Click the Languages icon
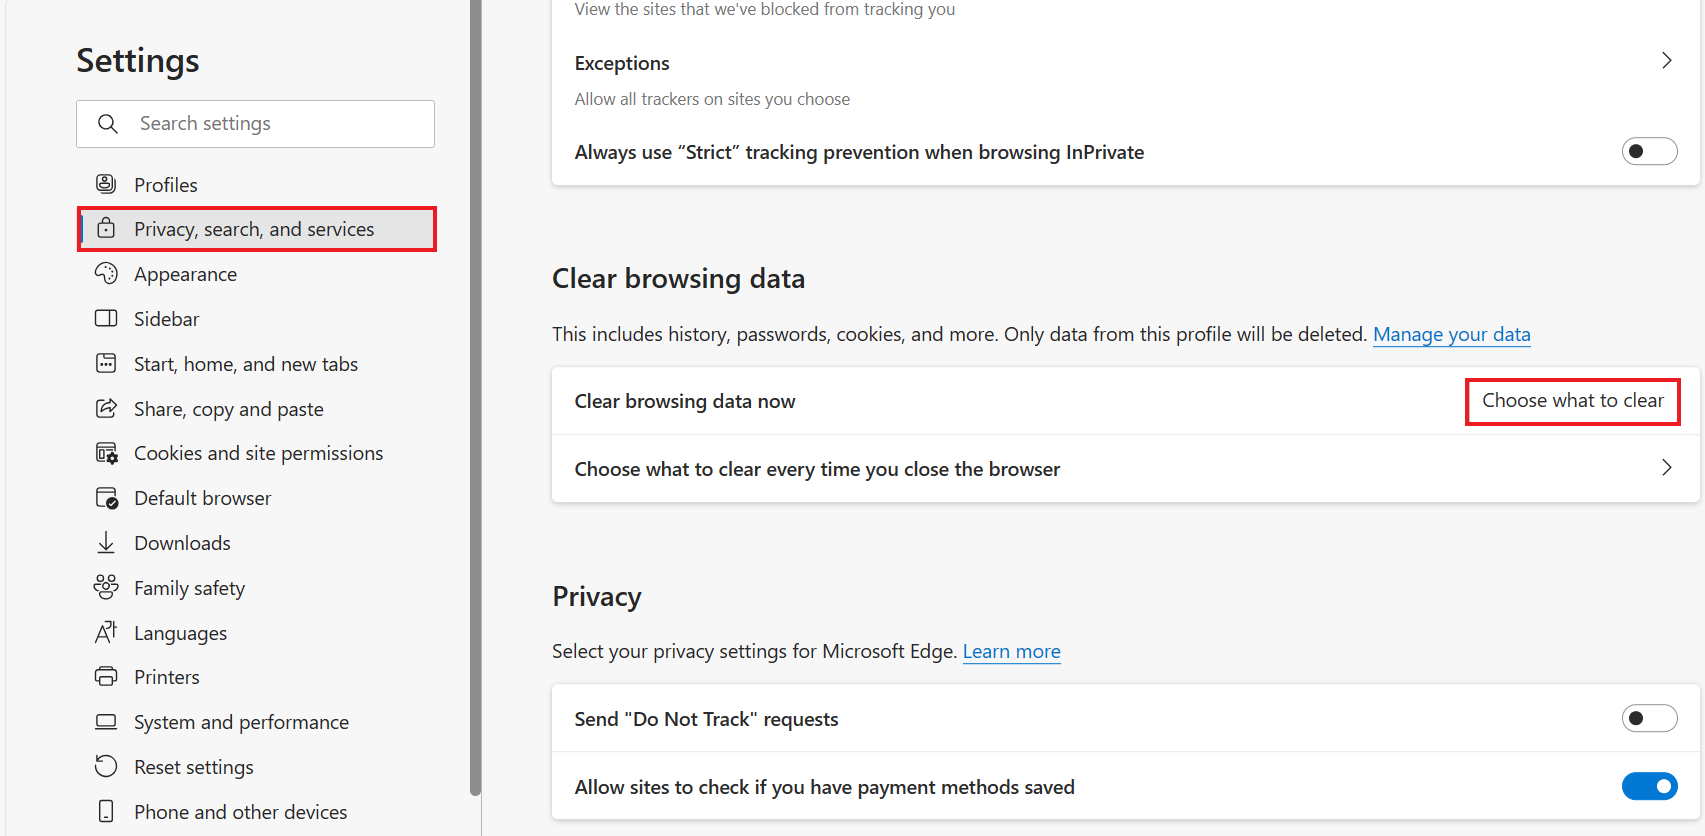1705x836 pixels. click(106, 632)
